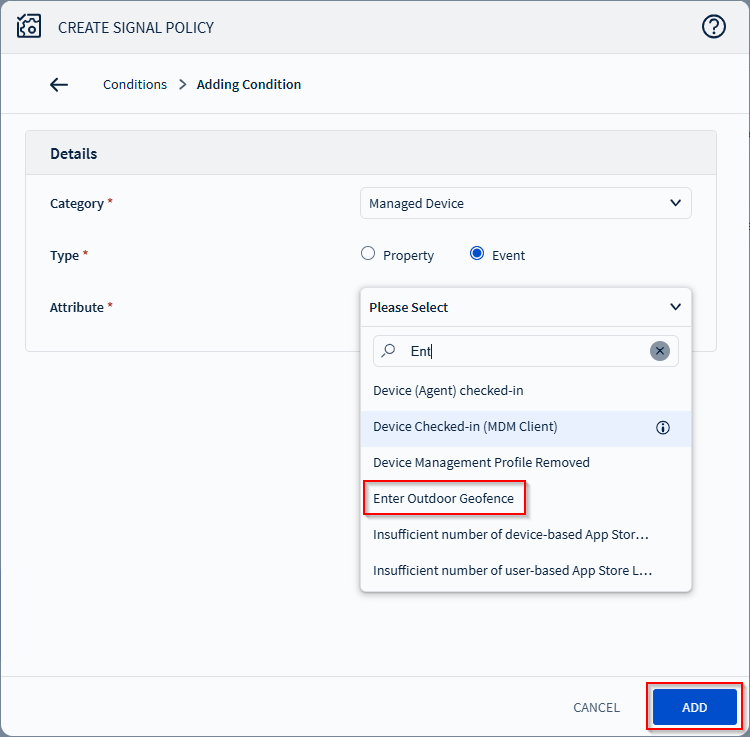Select insufficient device-based App Store licenses option
This screenshot has width=750, height=737.
tap(510, 535)
